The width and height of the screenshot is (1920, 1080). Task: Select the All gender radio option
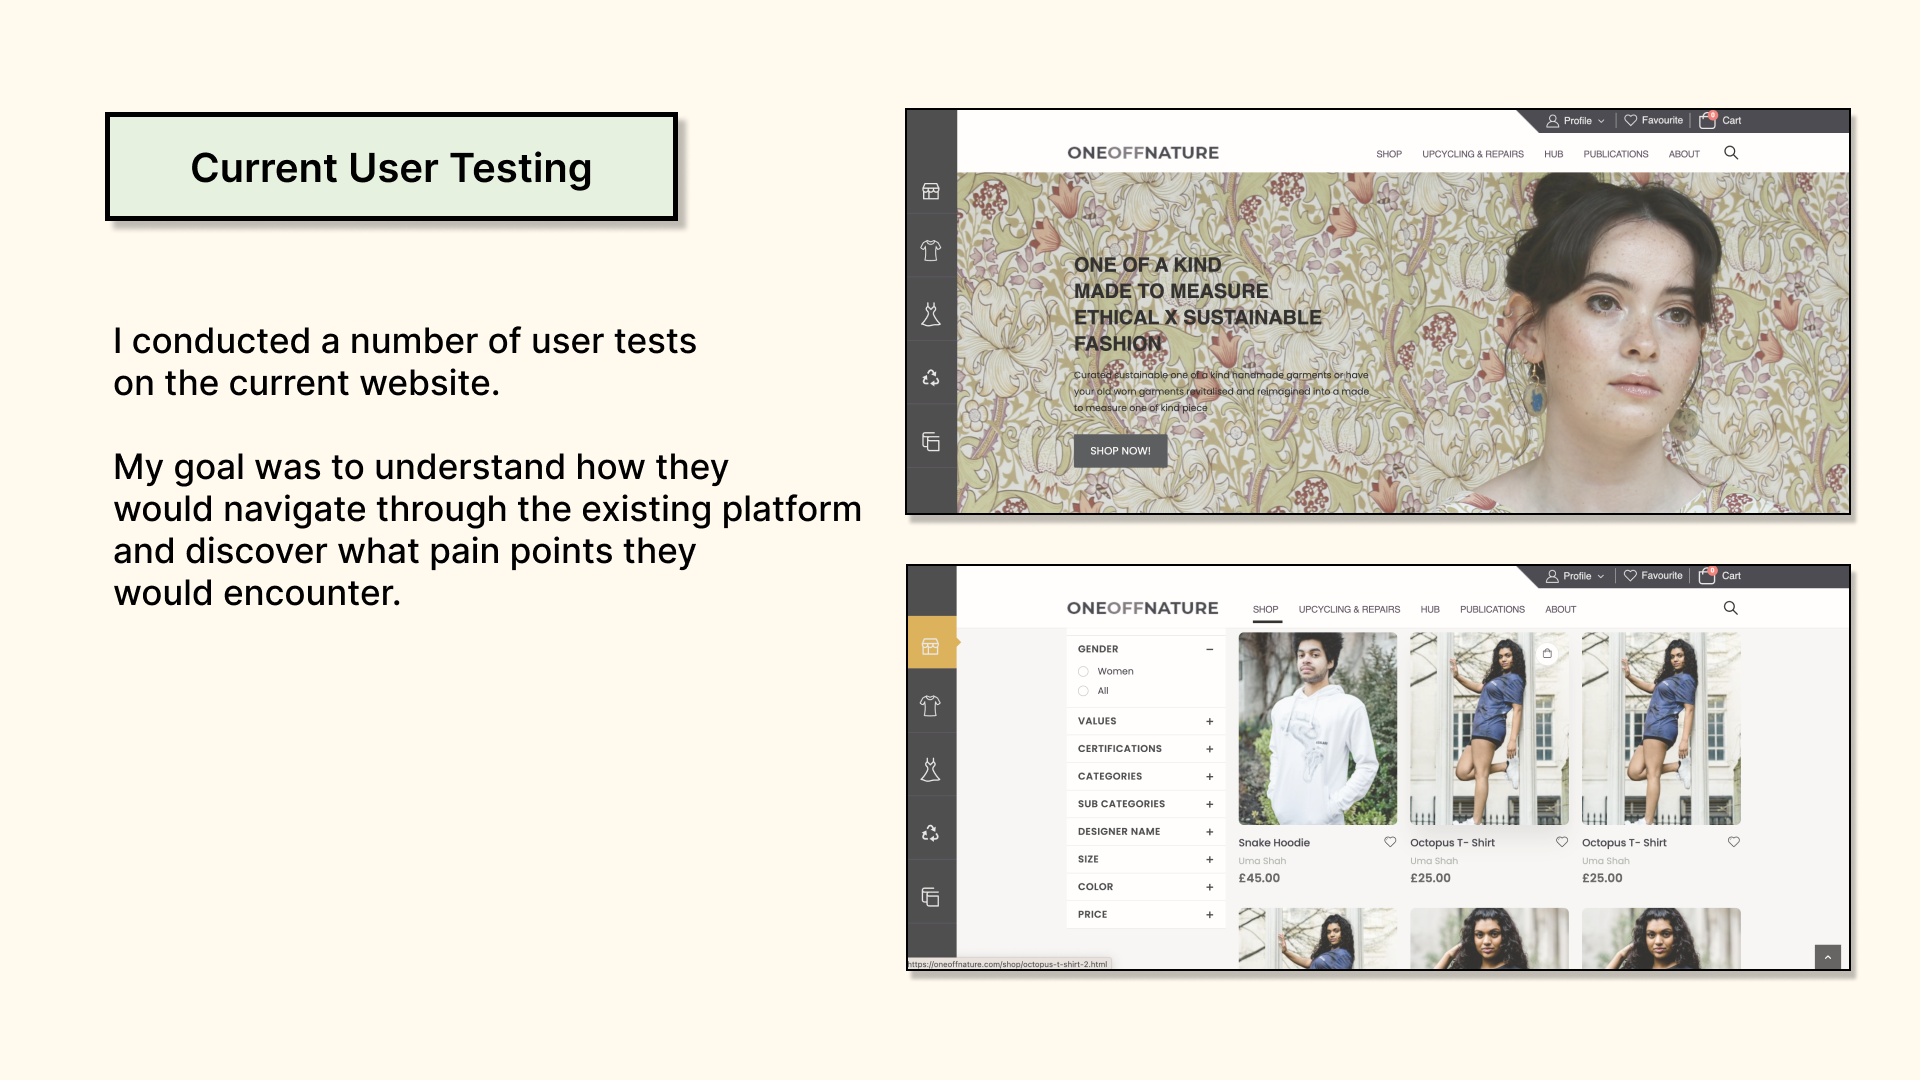click(x=1083, y=691)
